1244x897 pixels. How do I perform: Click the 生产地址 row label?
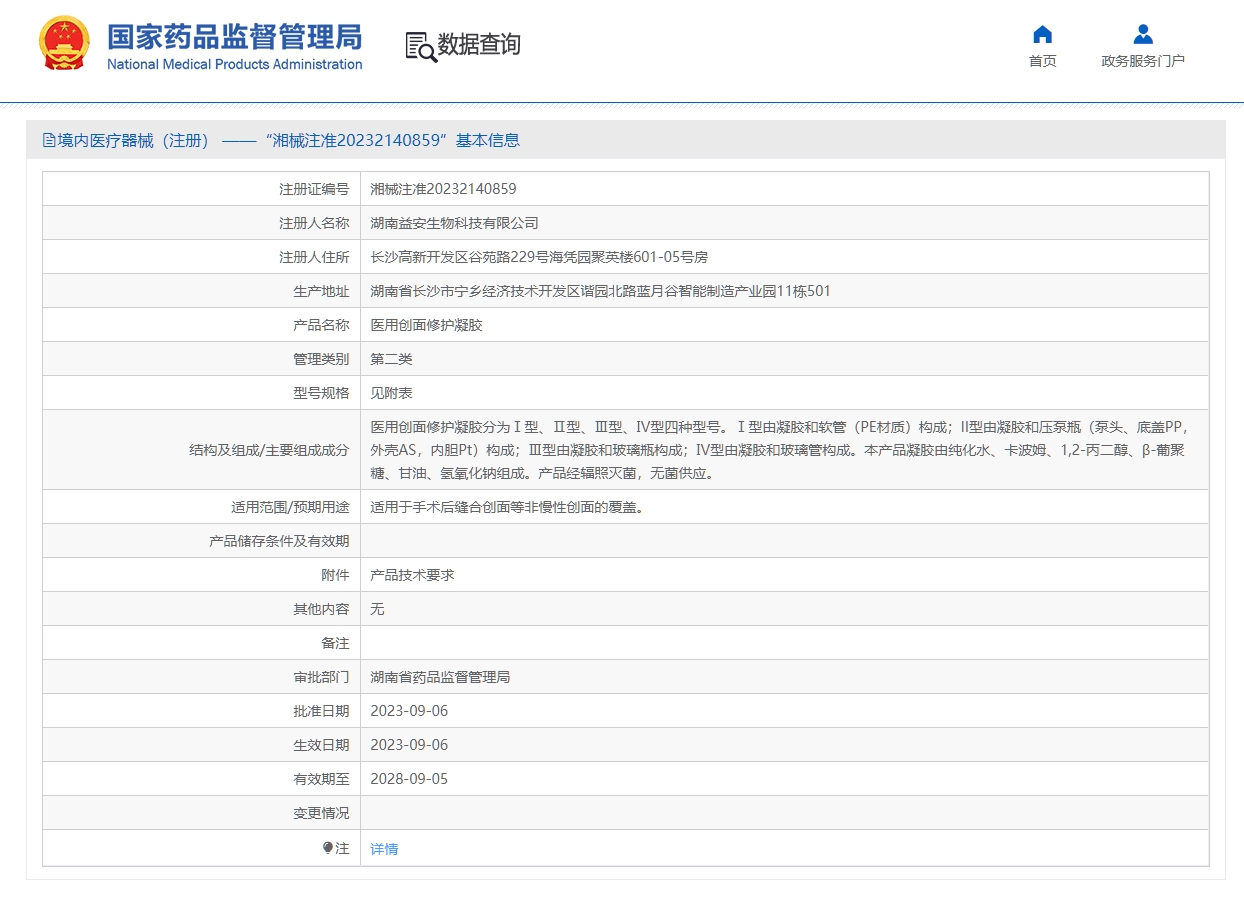click(x=321, y=291)
